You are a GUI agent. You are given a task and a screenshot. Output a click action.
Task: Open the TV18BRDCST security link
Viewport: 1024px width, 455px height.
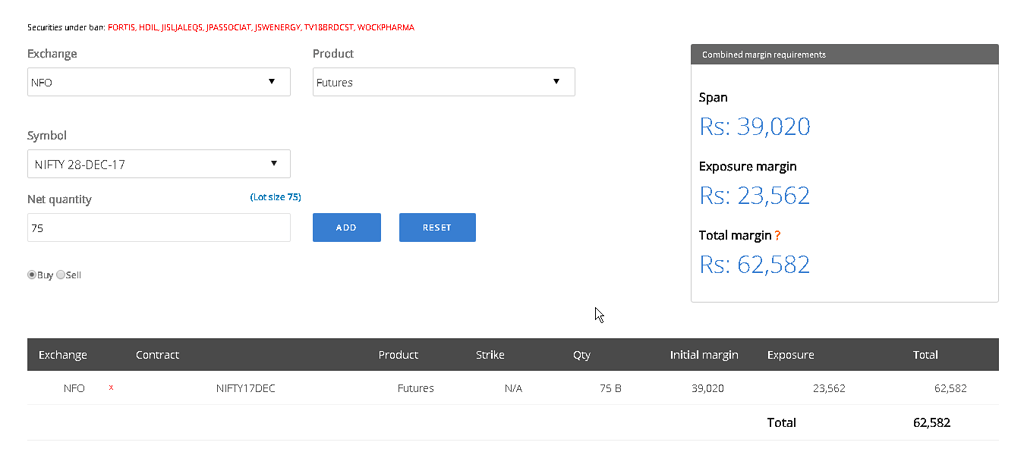click(329, 27)
